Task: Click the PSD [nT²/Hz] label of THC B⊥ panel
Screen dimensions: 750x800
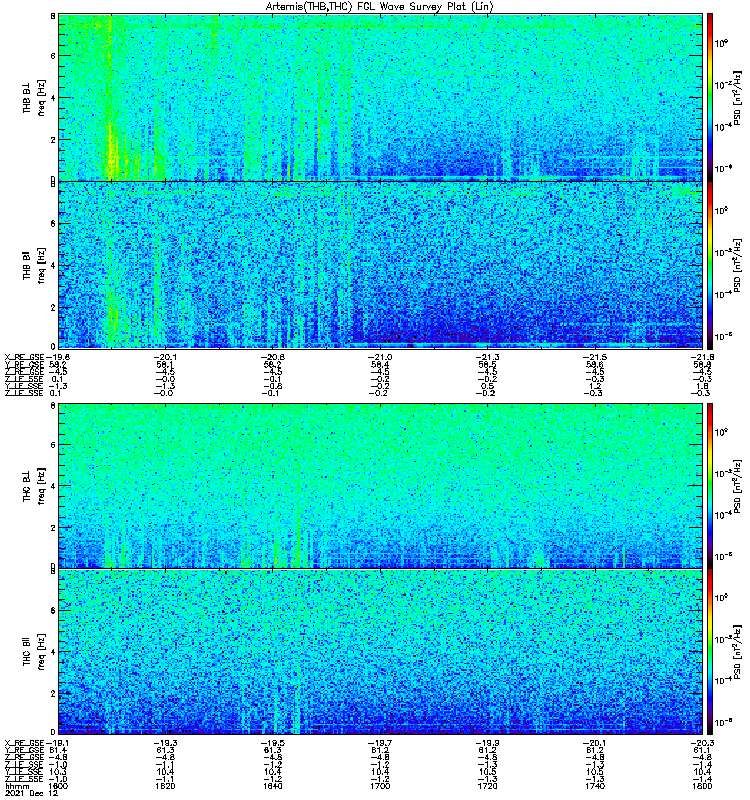Action: click(738, 486)
